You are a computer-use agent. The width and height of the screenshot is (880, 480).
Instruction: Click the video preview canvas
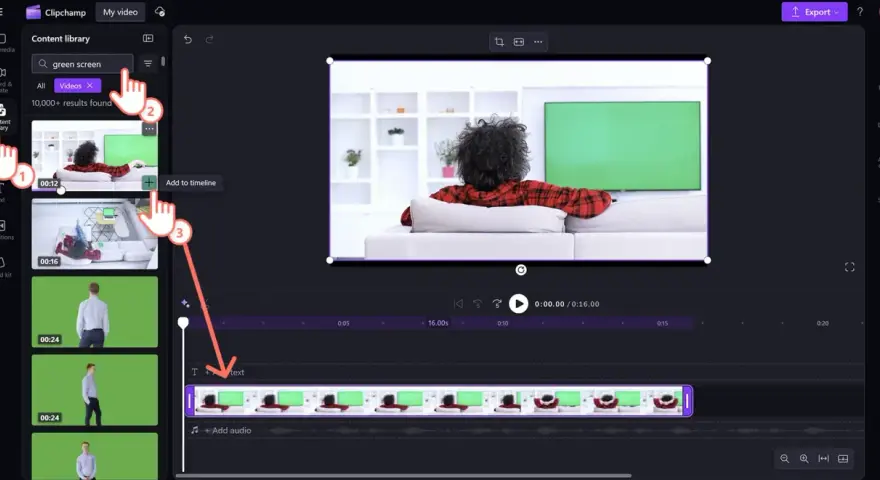[519, 160]
